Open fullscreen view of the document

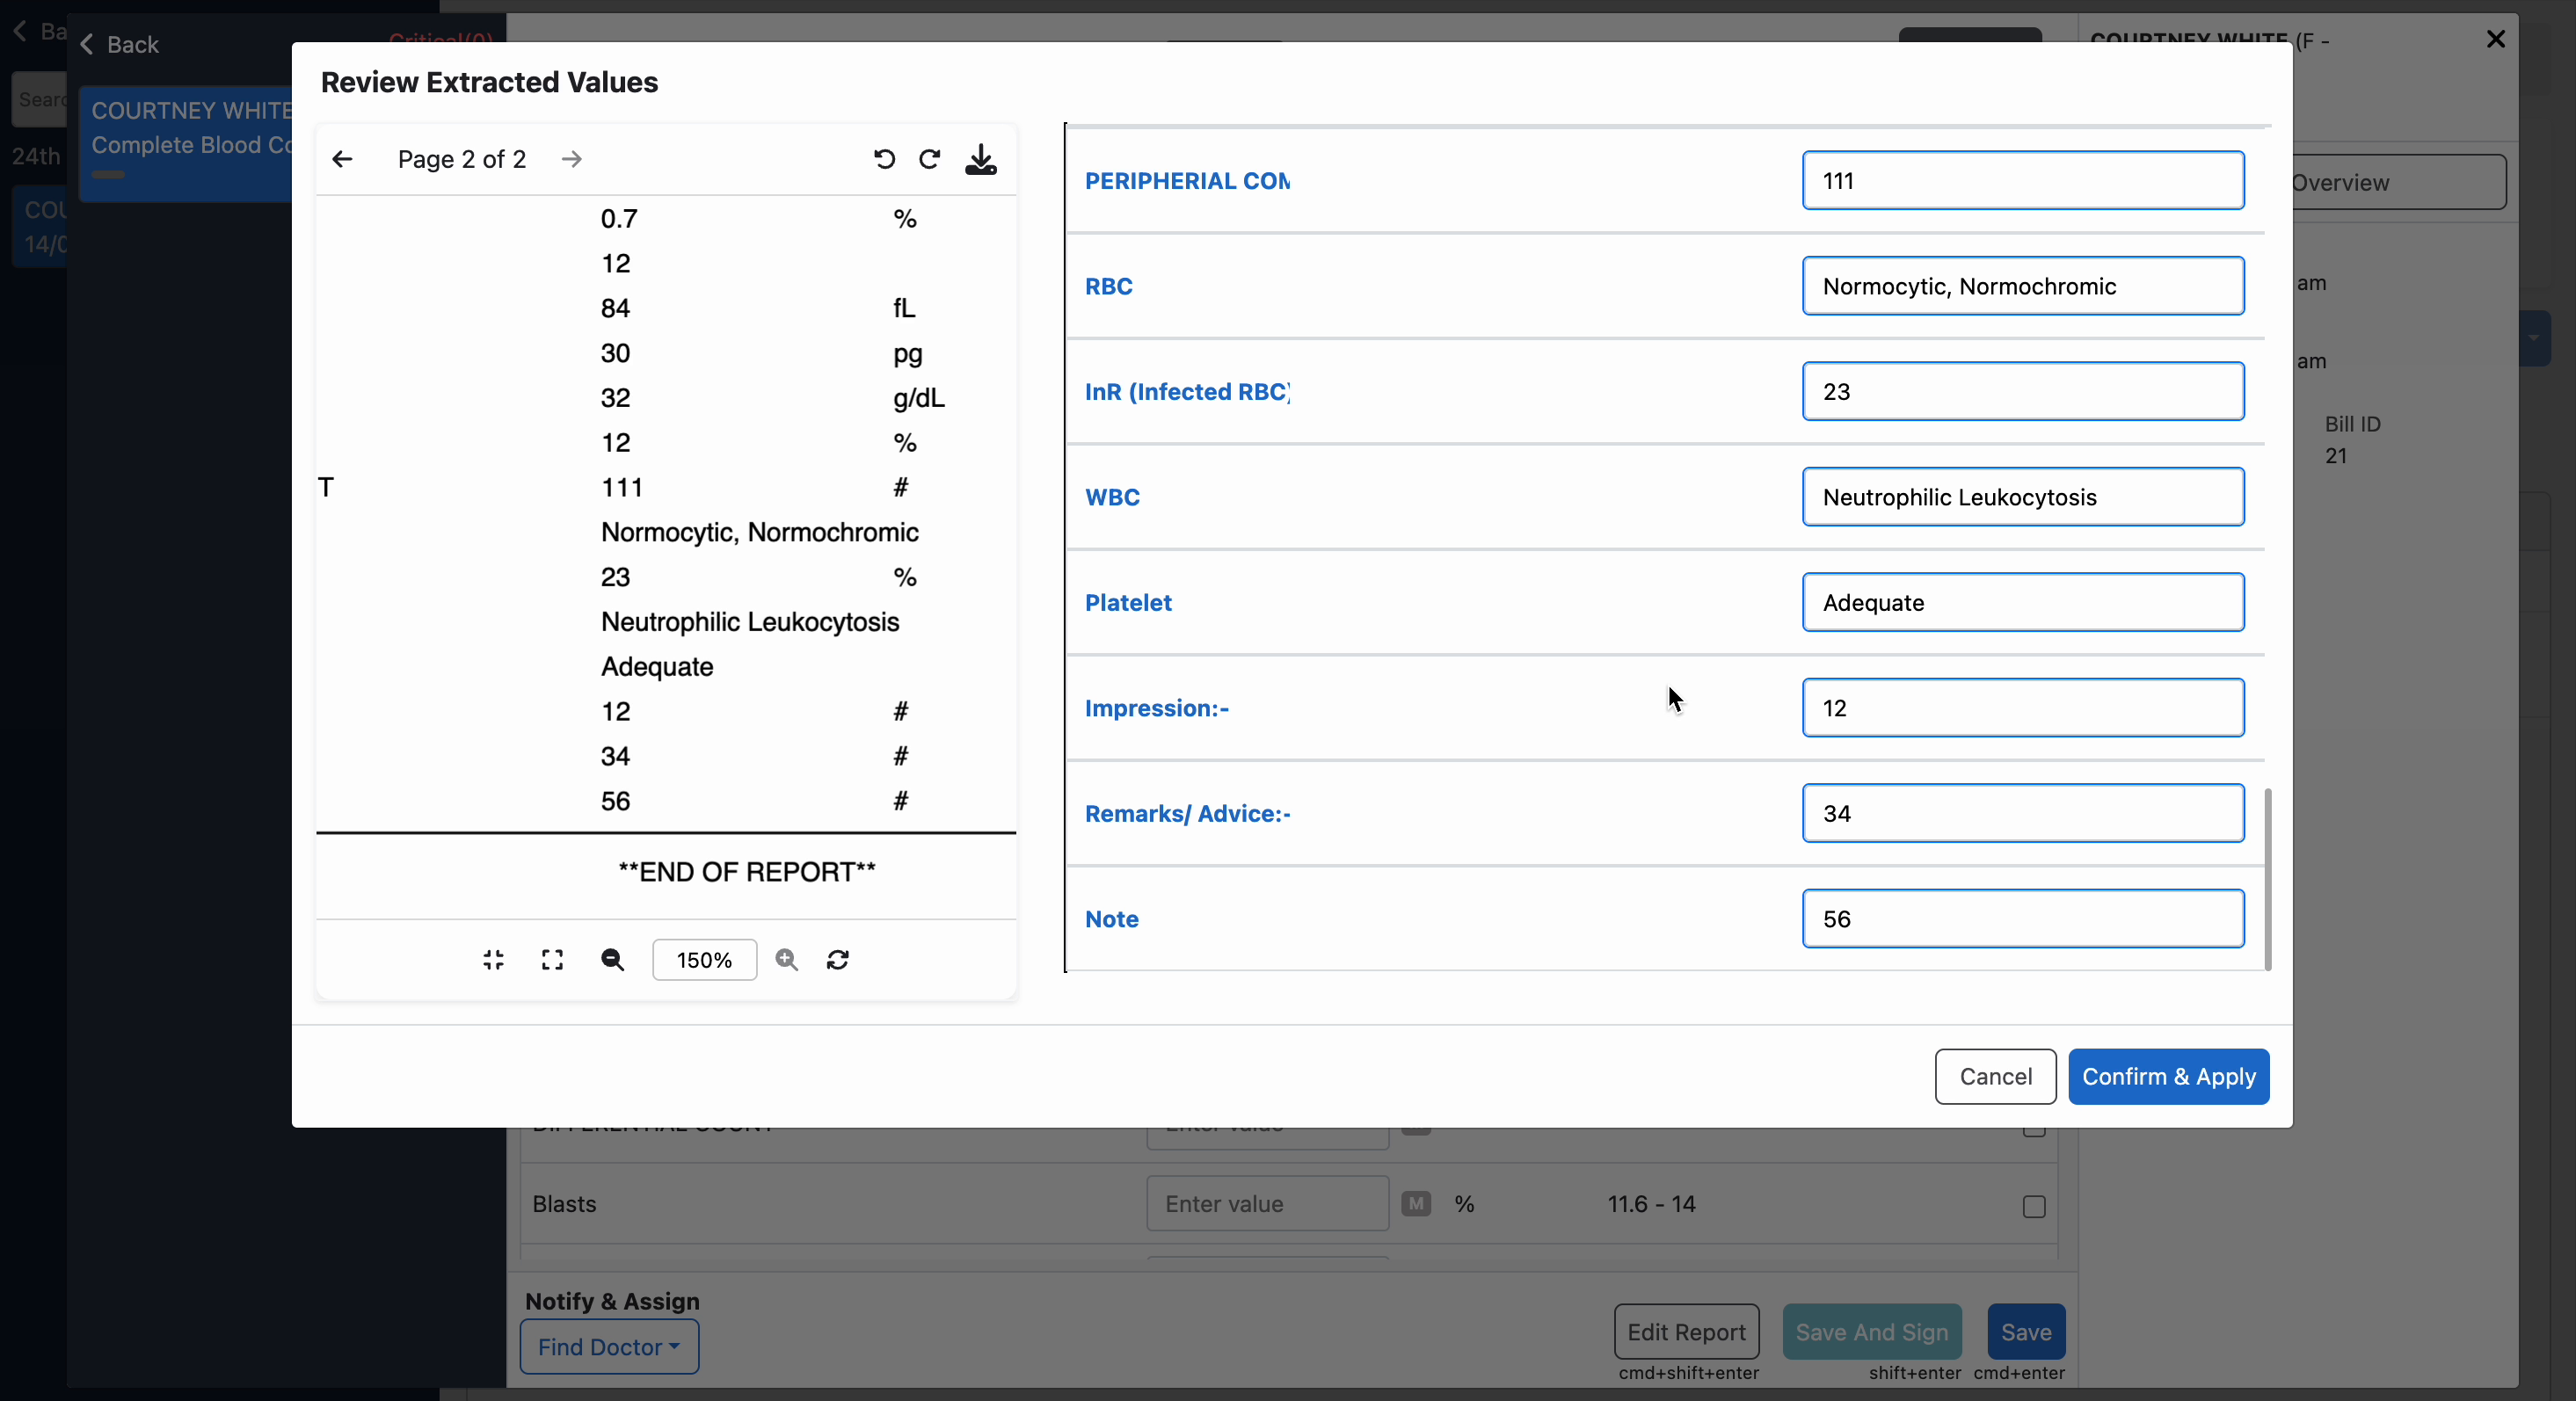[552, 959]
